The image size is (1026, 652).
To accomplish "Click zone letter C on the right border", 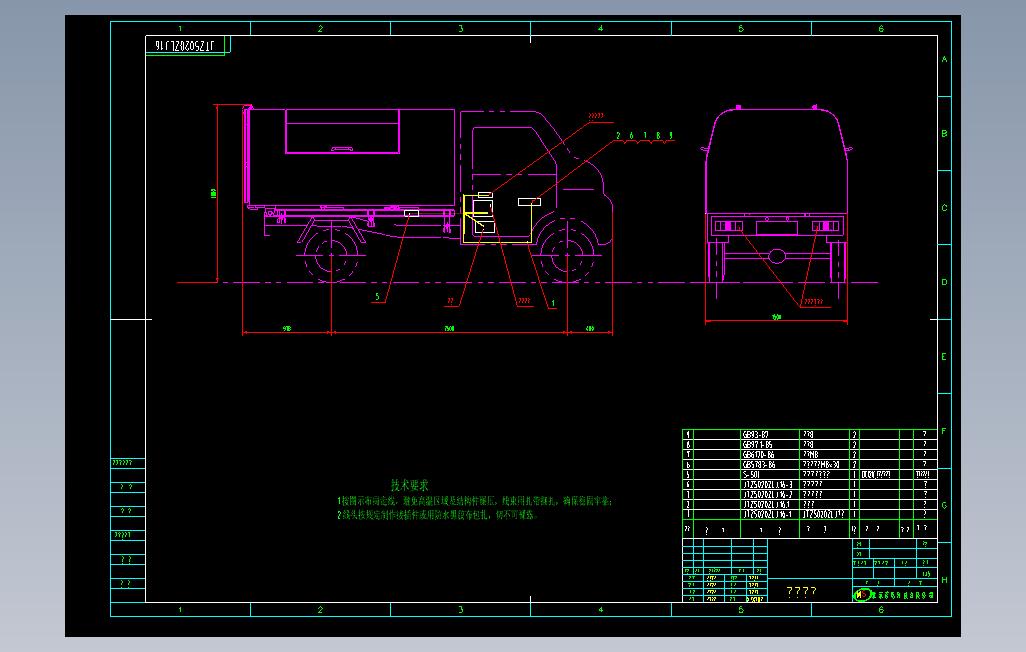I will [944, 208].
